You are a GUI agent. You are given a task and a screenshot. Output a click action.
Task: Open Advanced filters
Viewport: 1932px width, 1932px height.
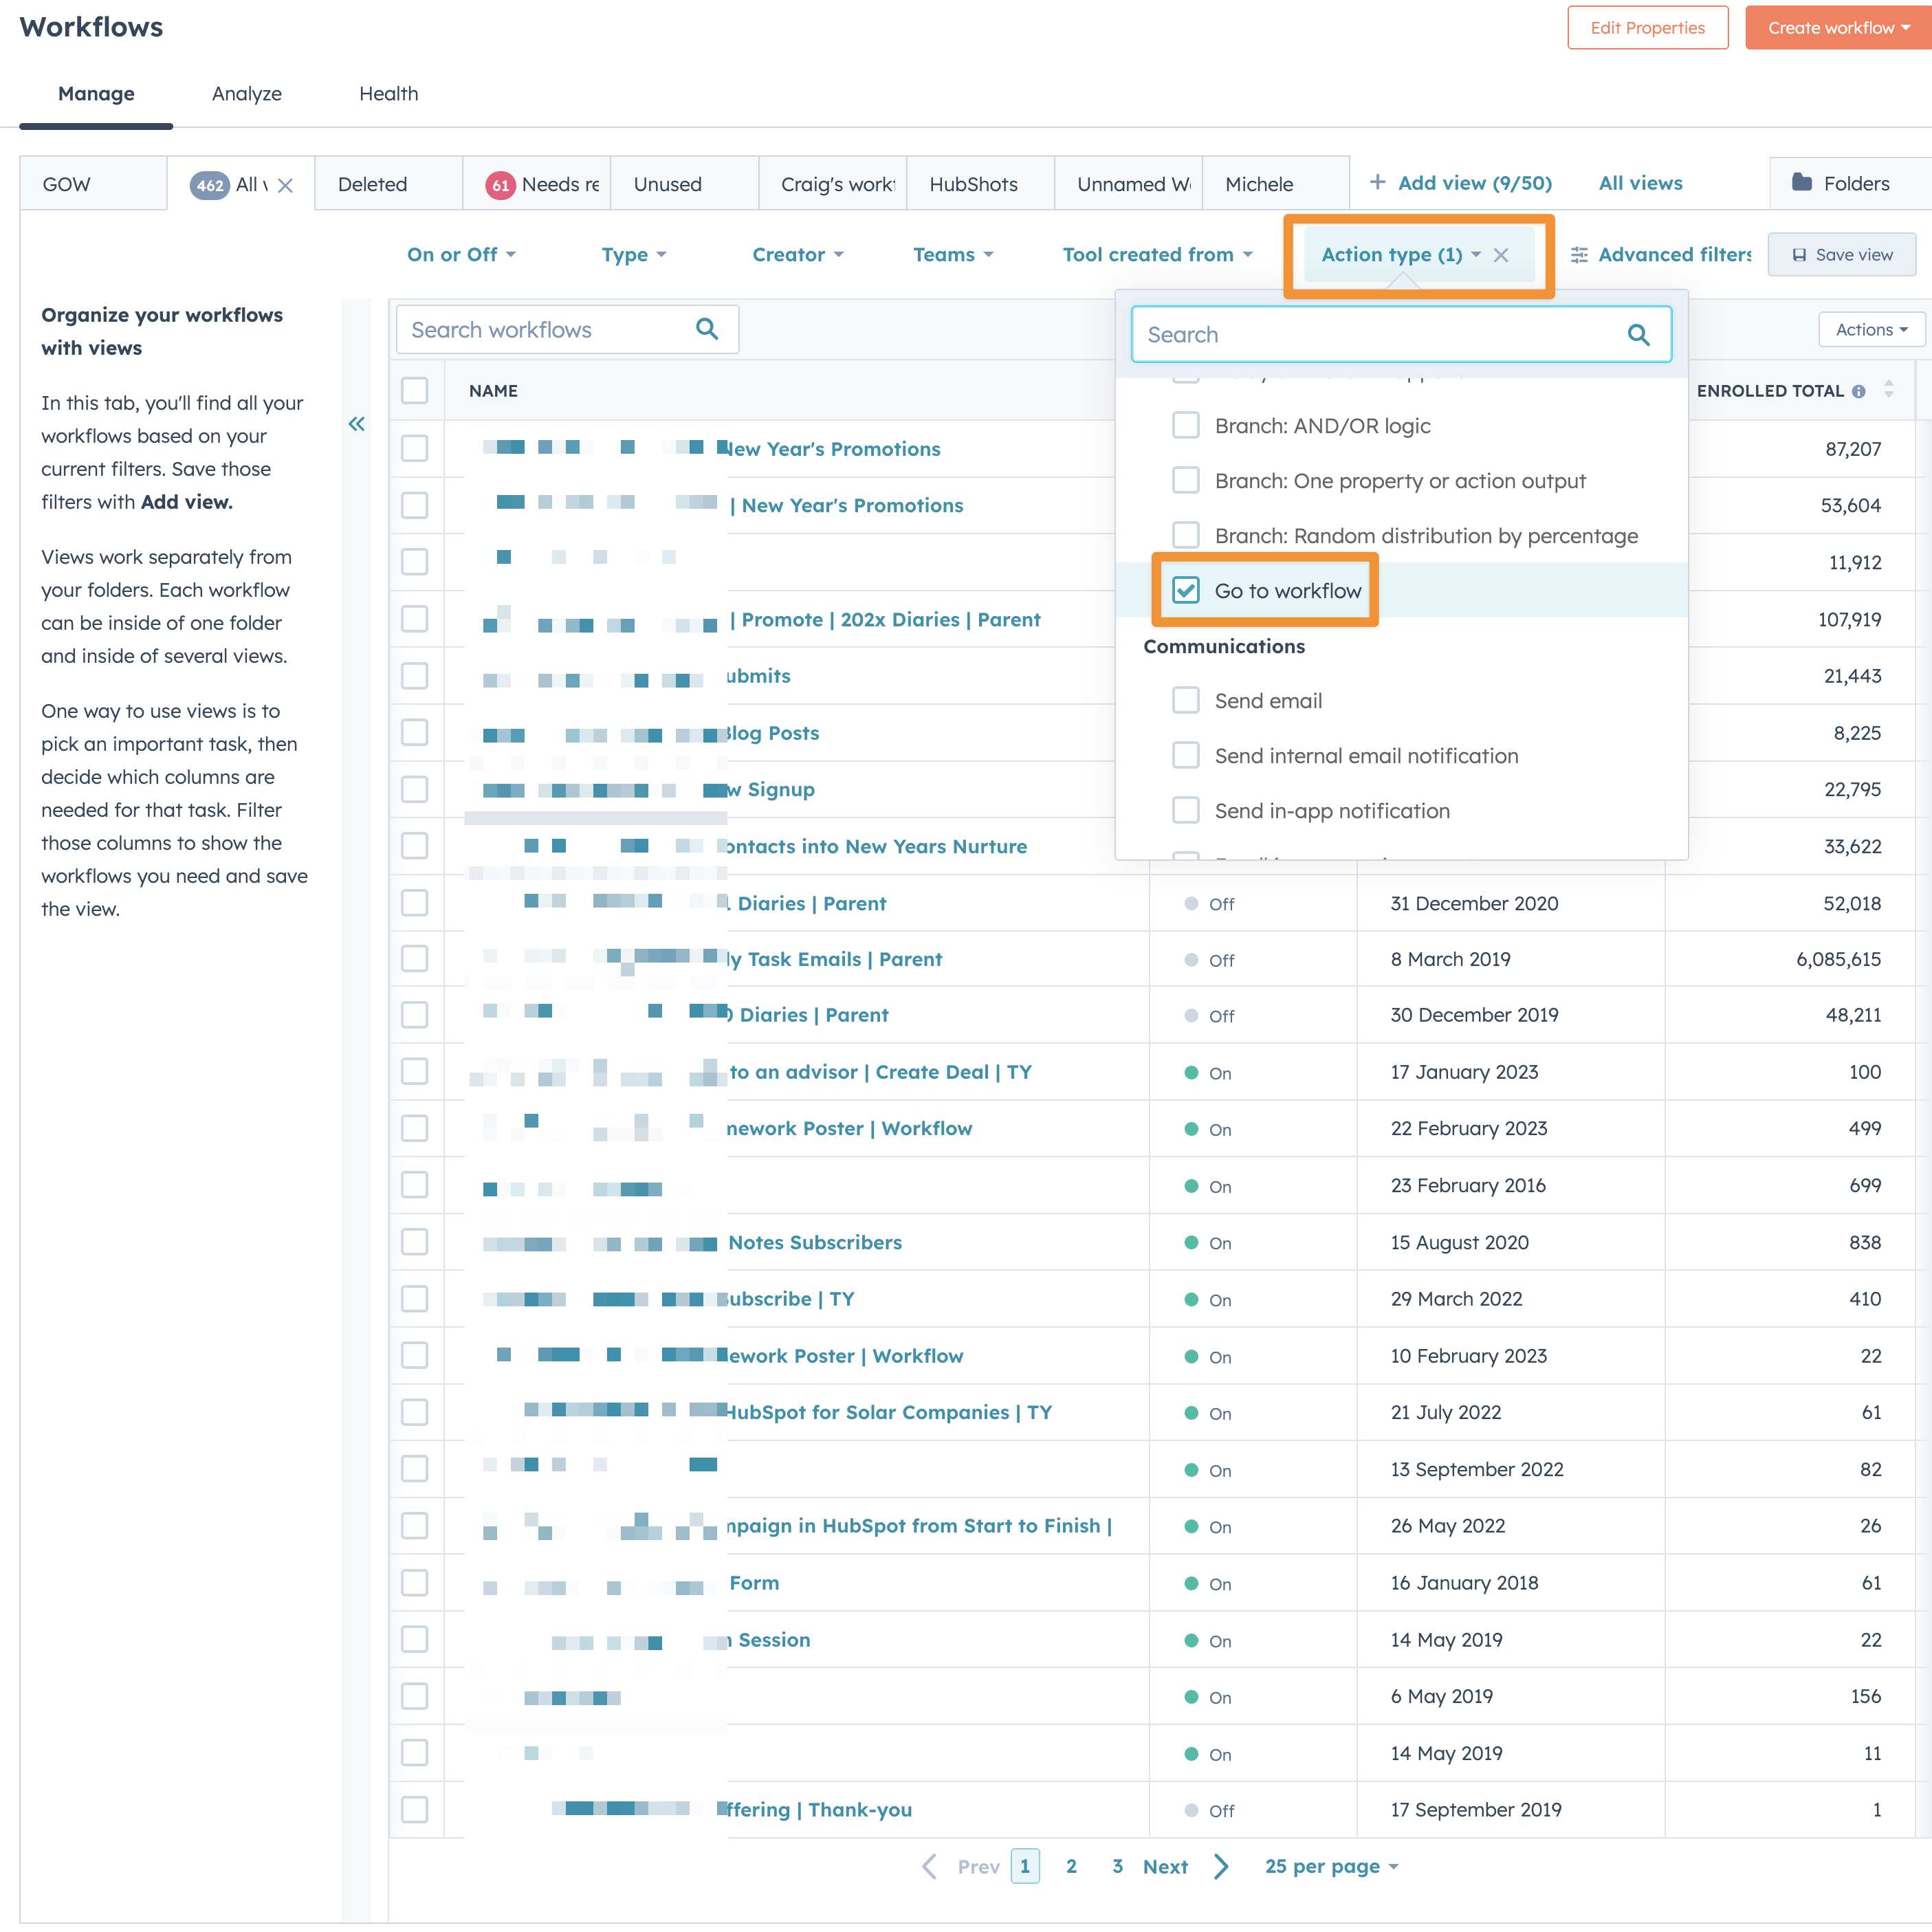(x=1661, y=255)
